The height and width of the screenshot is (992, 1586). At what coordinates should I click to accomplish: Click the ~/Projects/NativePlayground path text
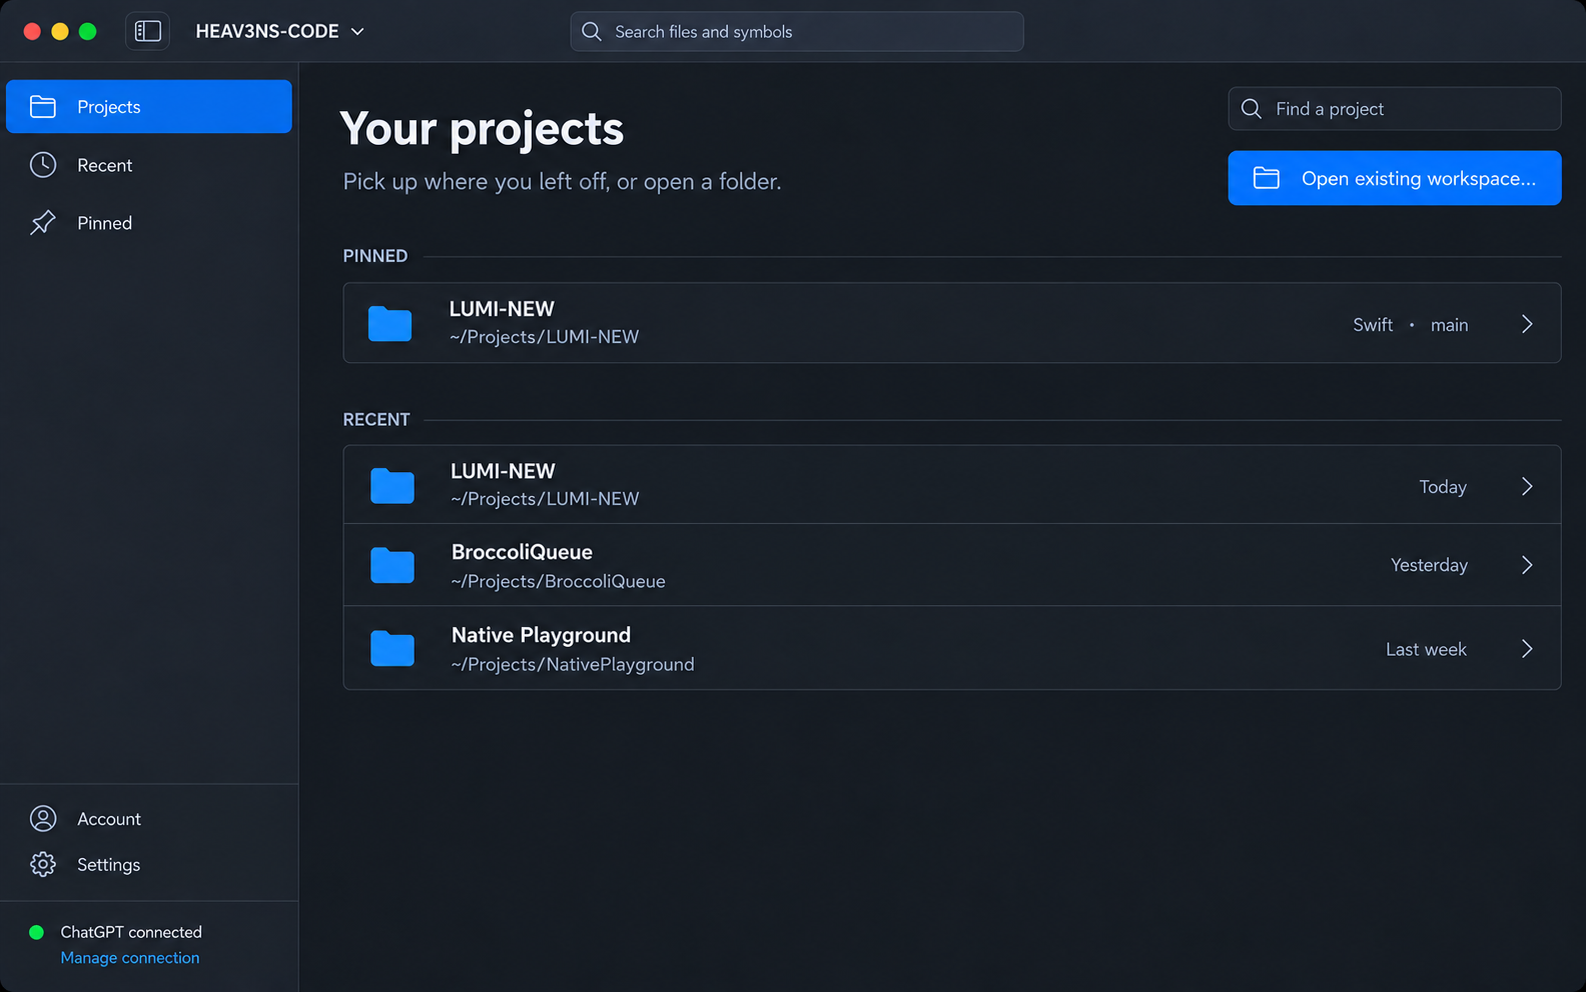[572, 664]
